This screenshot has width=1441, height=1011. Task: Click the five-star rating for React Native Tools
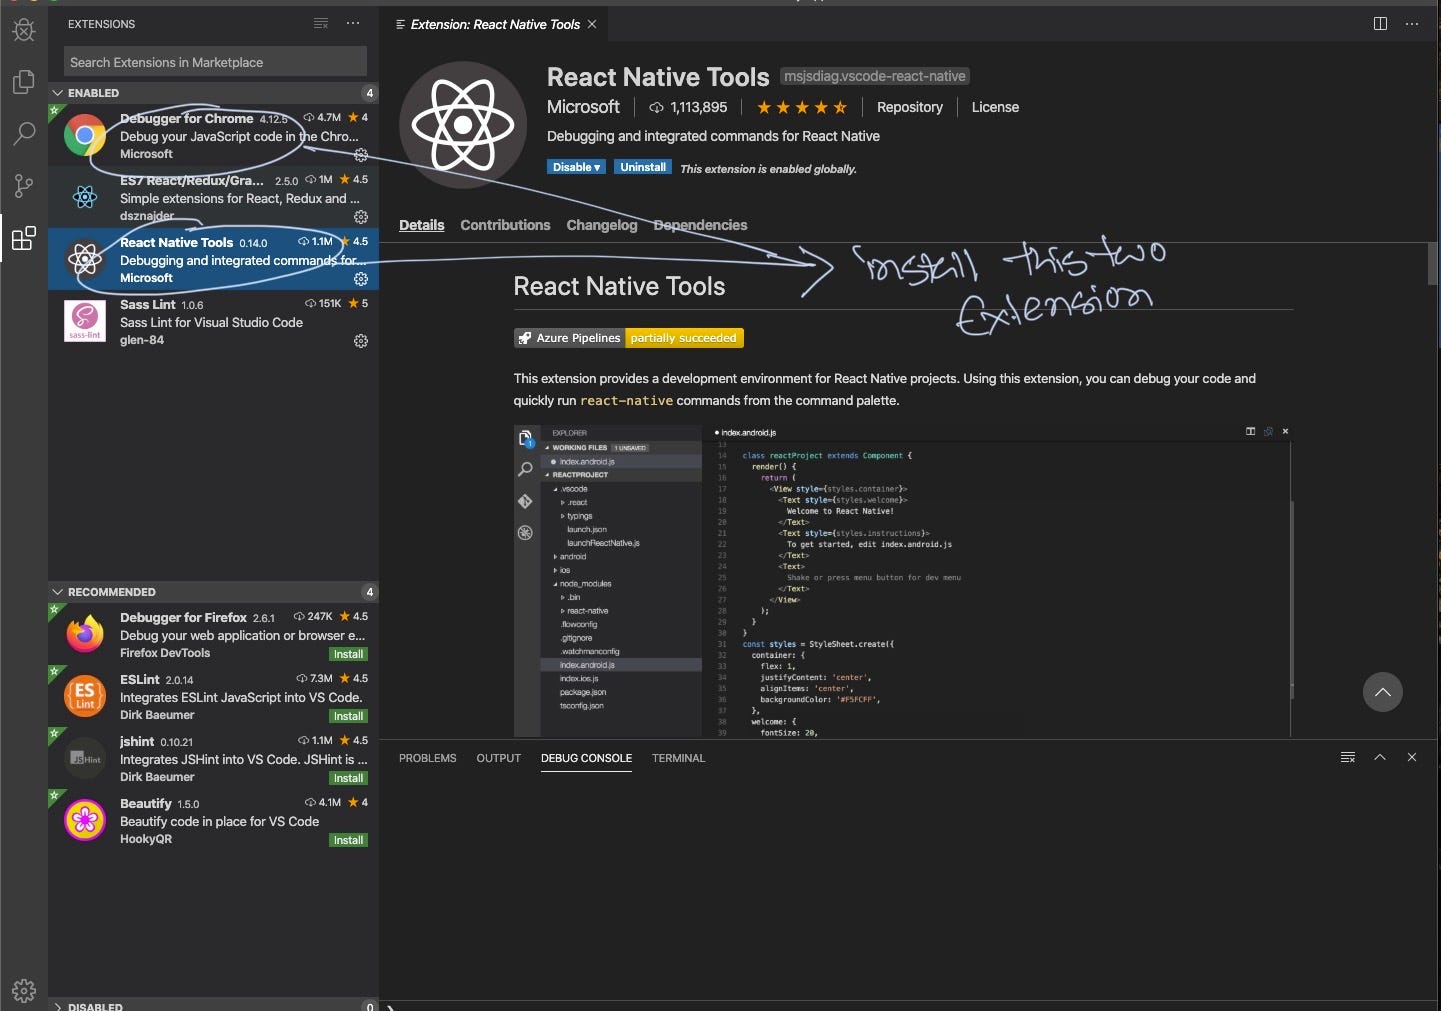[x=802, y=107]
